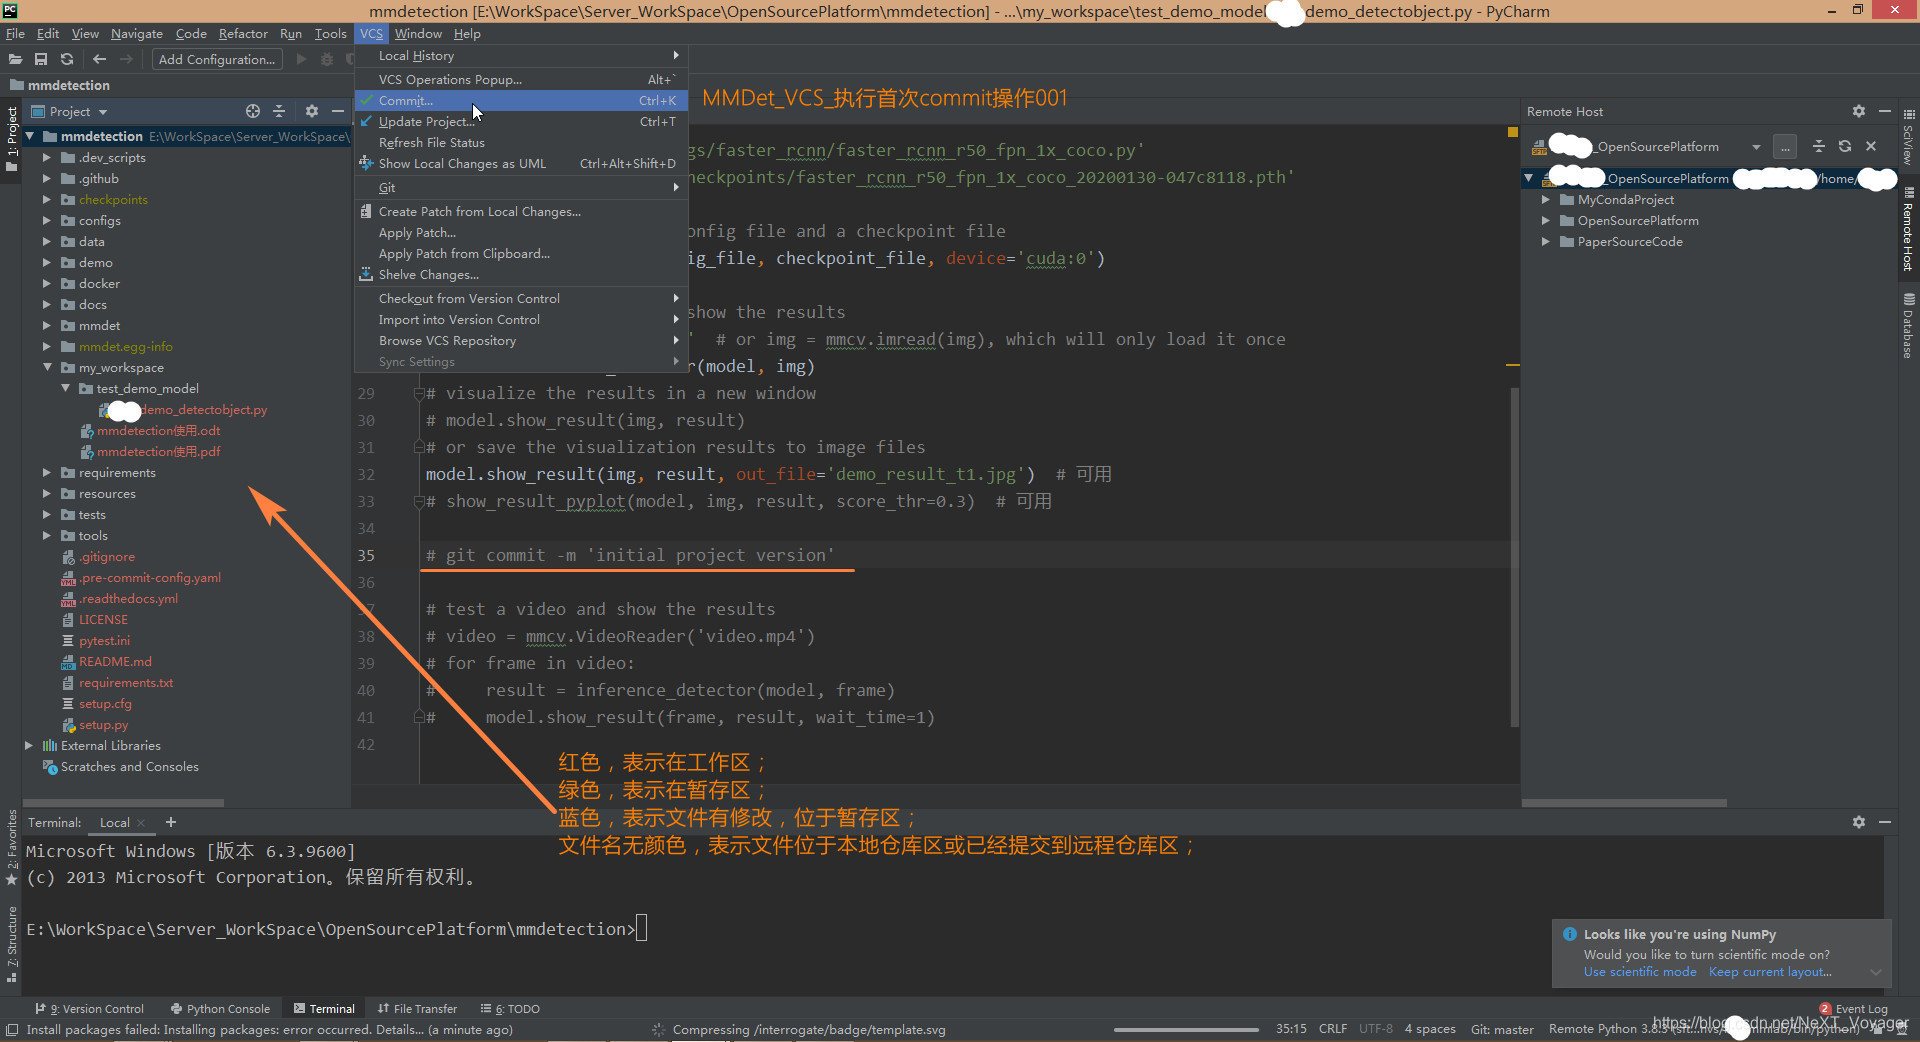Click the background task progress bar

pos(1186,1029)
